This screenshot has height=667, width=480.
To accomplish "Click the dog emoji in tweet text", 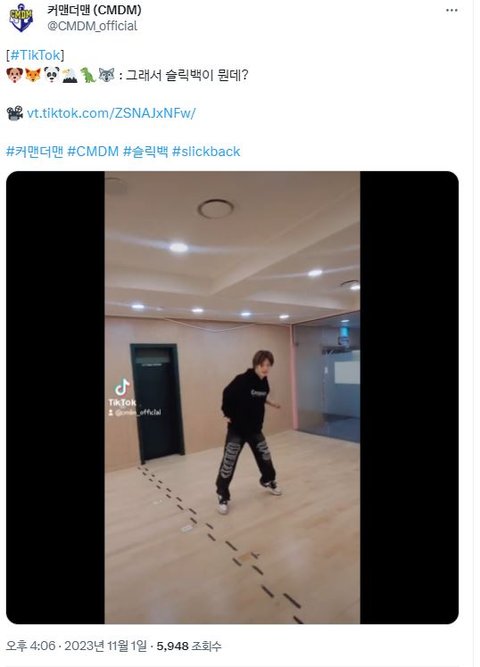I will [x=14, y=75].
